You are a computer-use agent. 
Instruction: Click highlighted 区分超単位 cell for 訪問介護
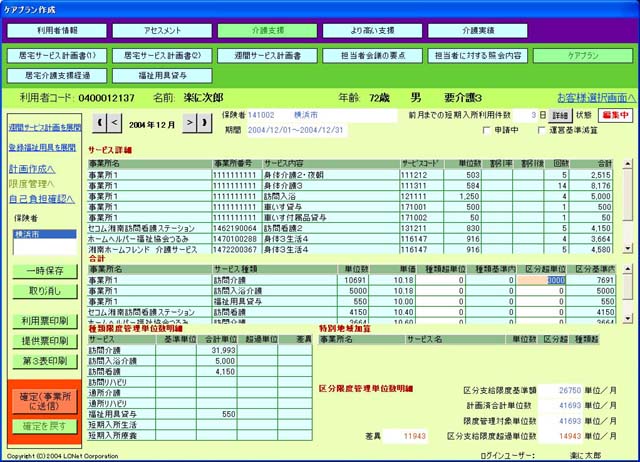[541, 280]
